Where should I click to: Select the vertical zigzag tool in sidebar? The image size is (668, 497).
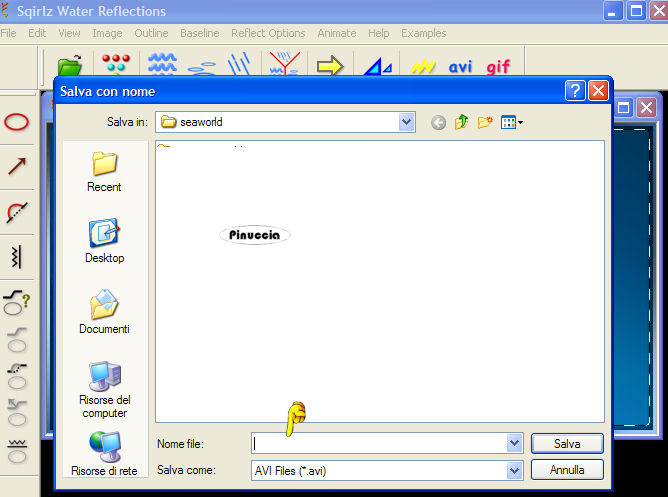(16, 256)
